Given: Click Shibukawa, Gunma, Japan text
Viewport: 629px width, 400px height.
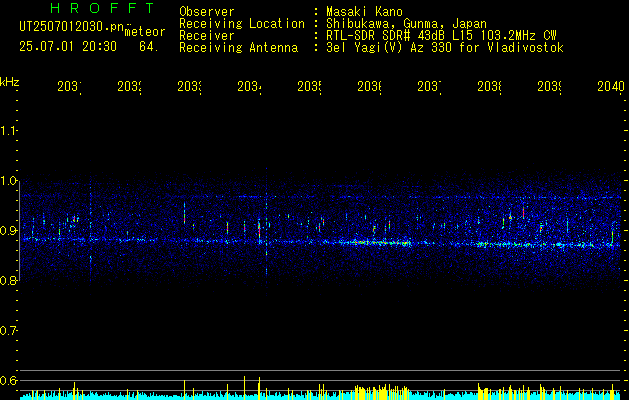Looking at the screenshot, I should pos(406,24).
